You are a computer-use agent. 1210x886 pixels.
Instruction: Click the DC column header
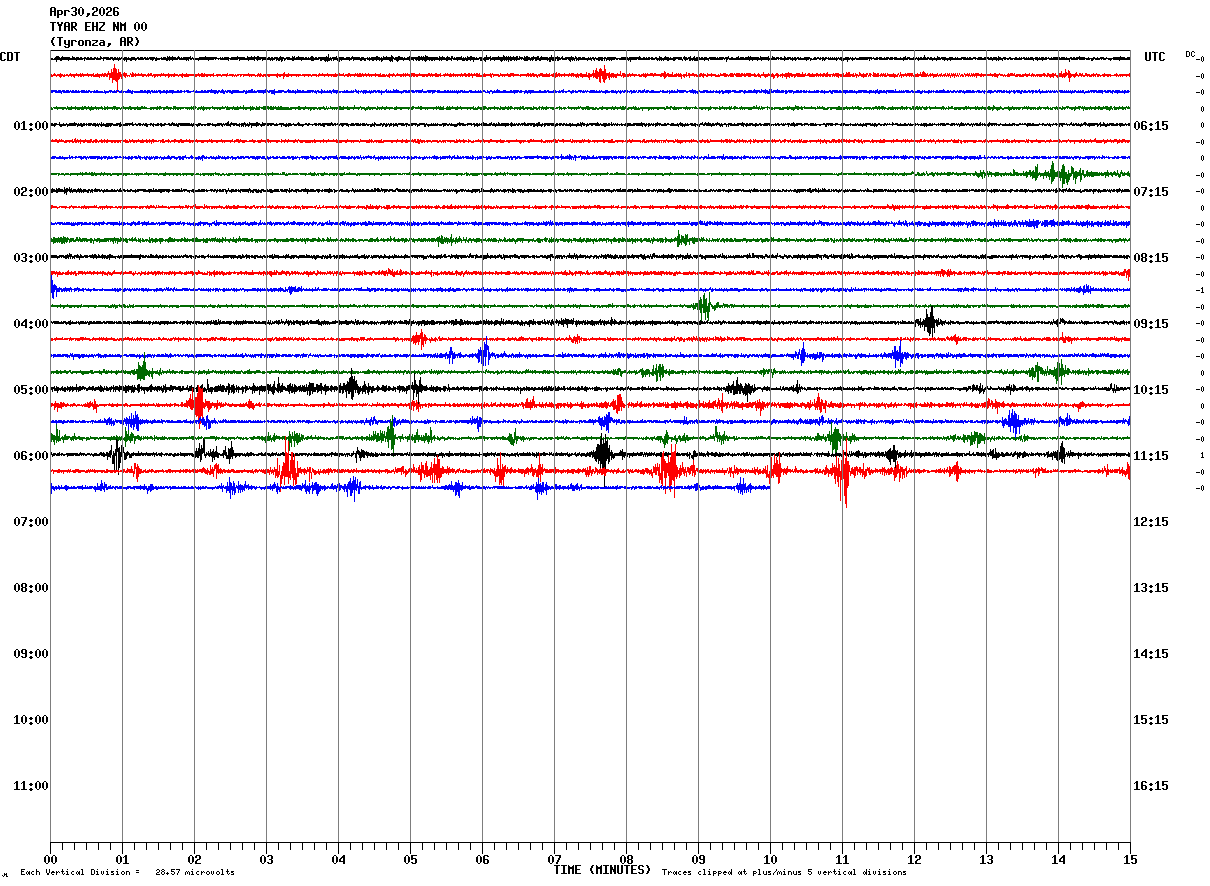click(x=1190, y=54)
